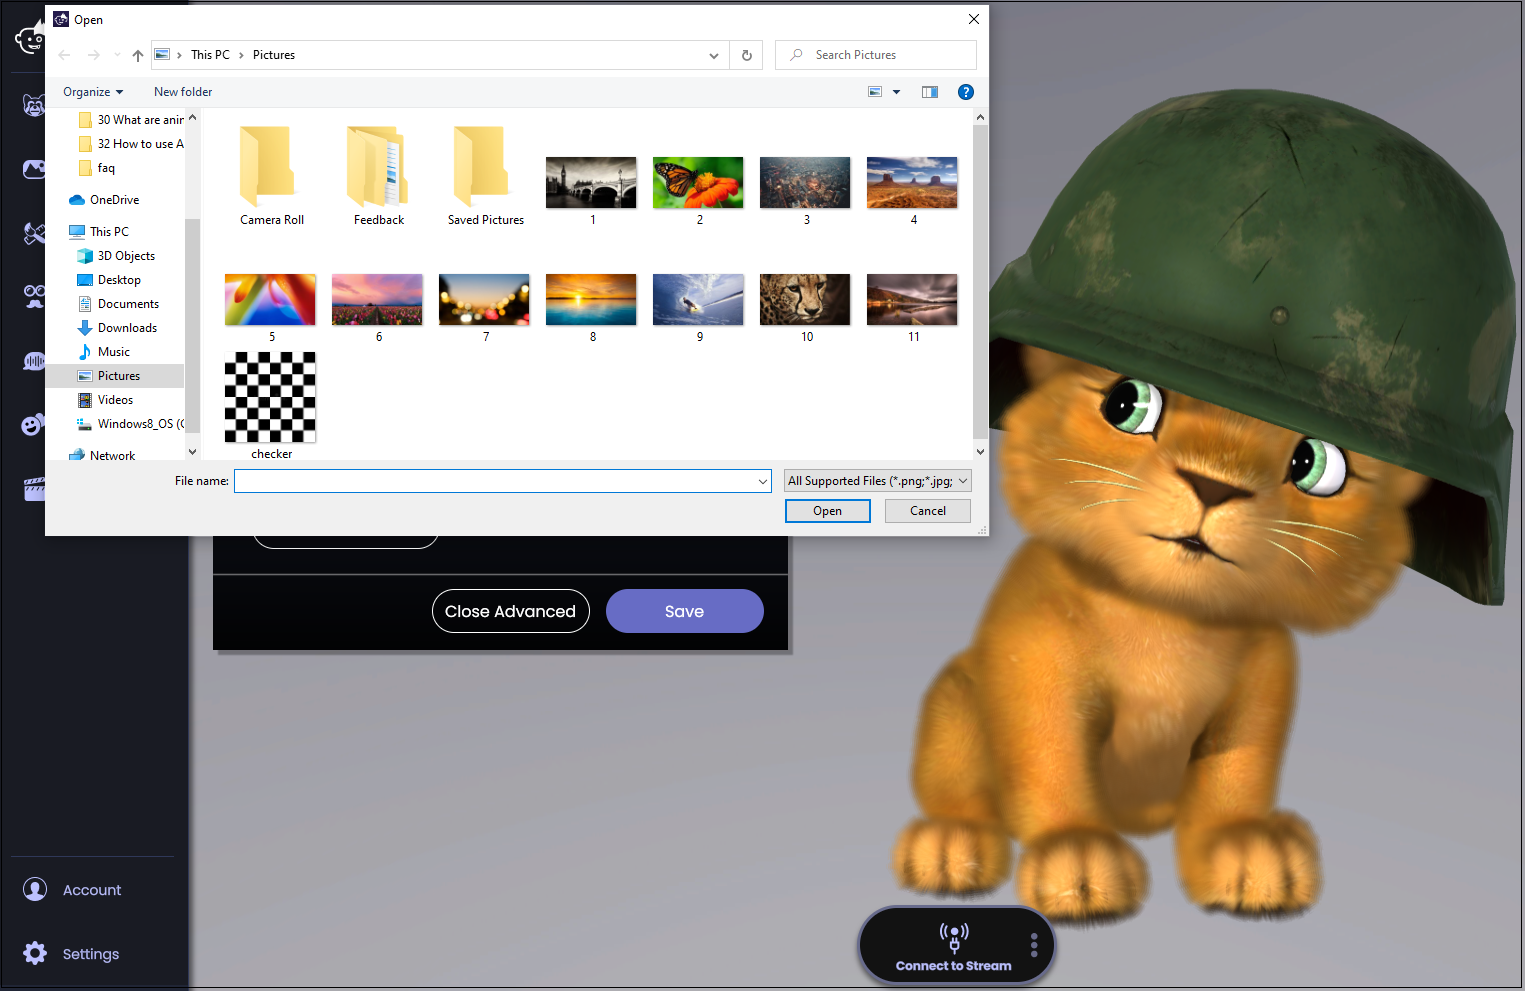Open the Camera Roll folder

point(271,176)
